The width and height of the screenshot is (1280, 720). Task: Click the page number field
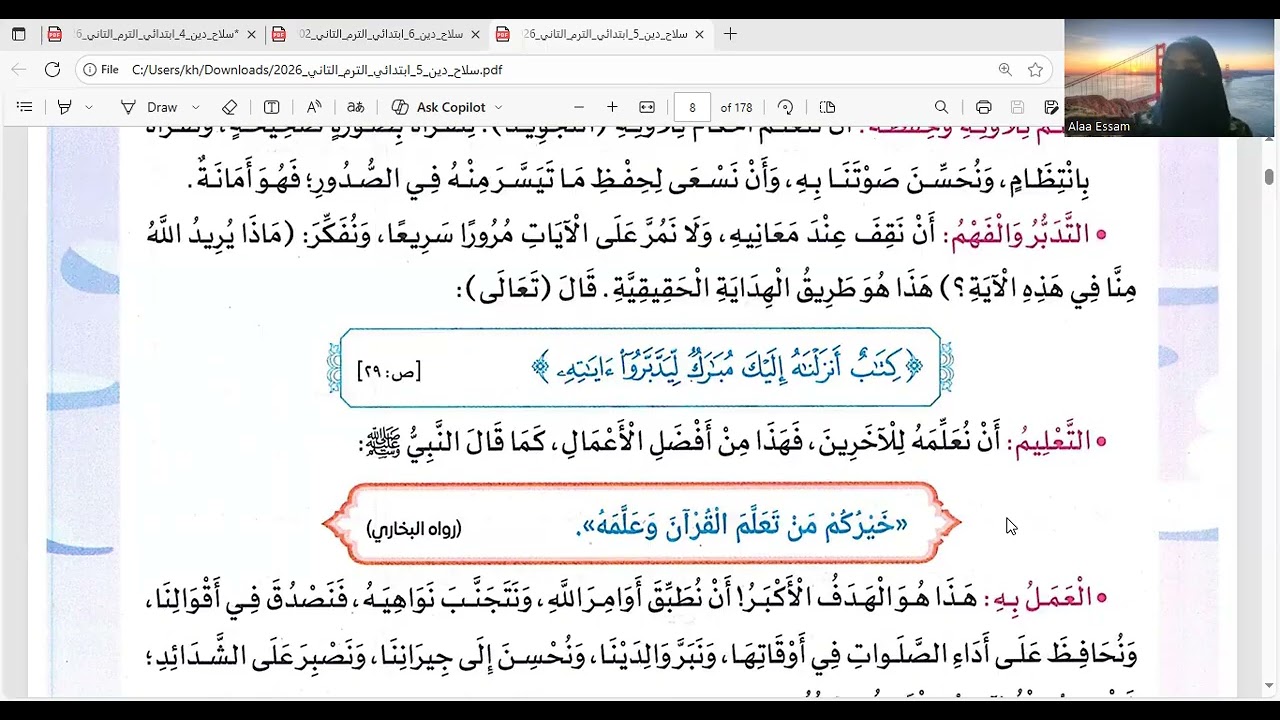tap(692, 107)
